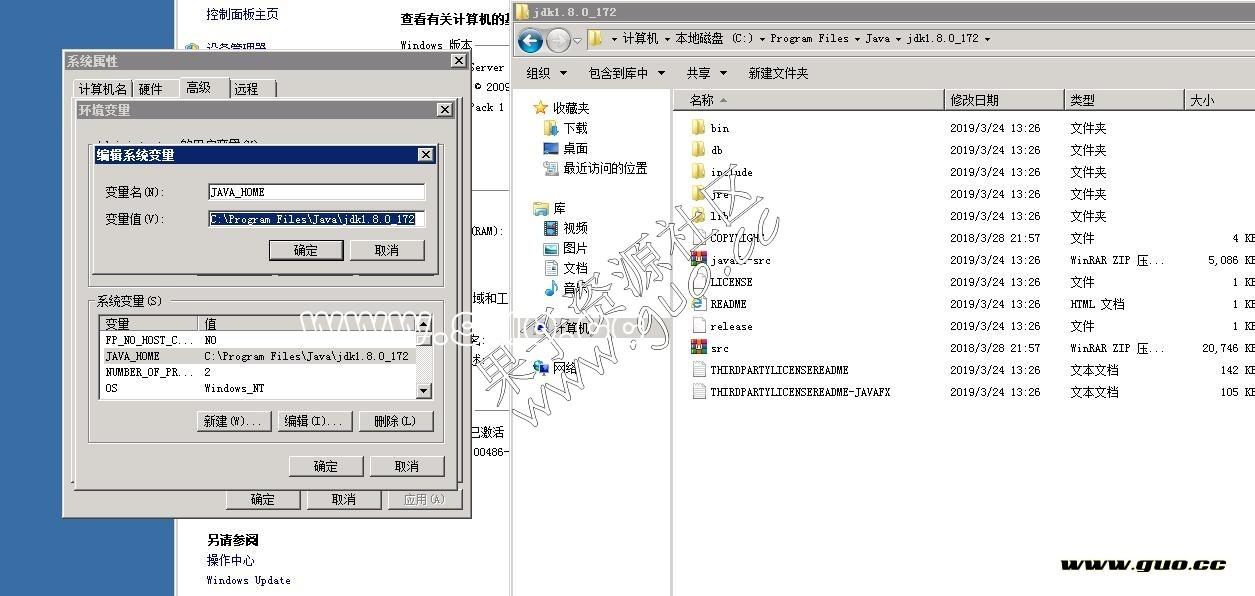
Task: Expand the 组织 dropdown menu
Action: coord(546,73)
